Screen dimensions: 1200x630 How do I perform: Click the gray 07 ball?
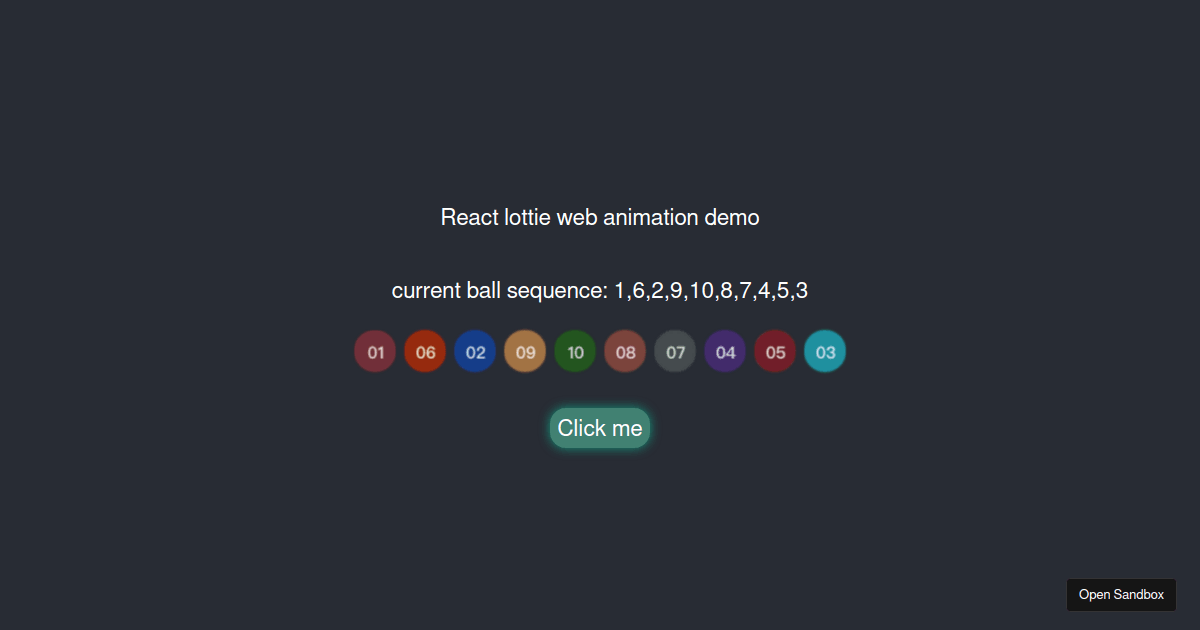675,351
